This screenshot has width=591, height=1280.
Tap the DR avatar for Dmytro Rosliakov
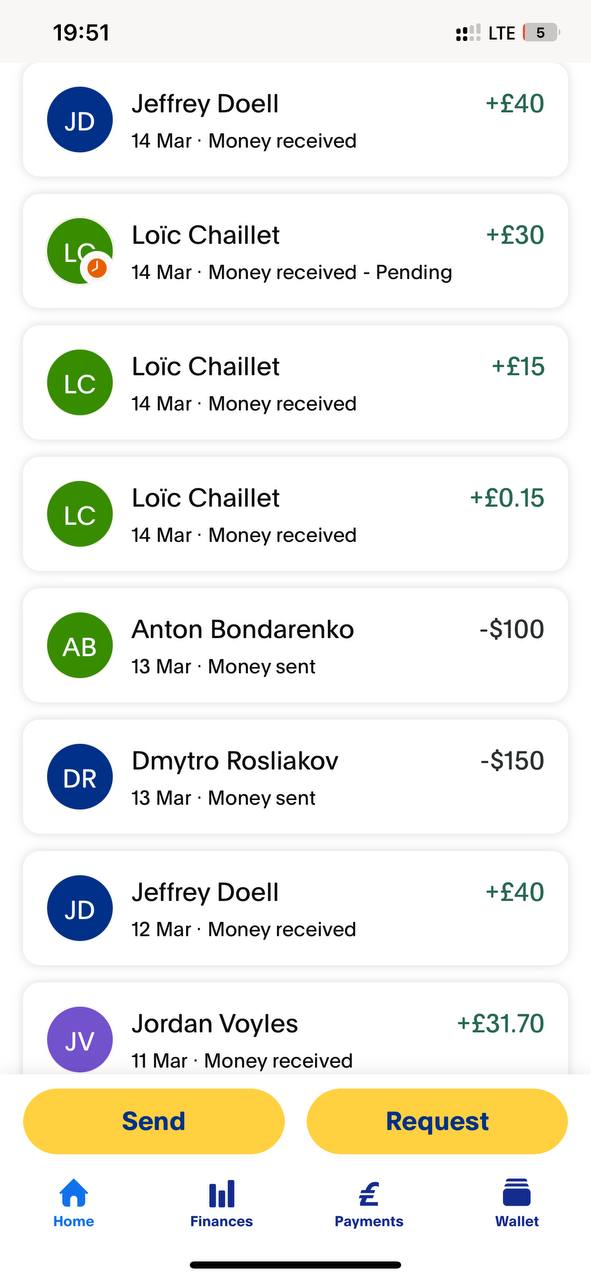click(80, 777)
